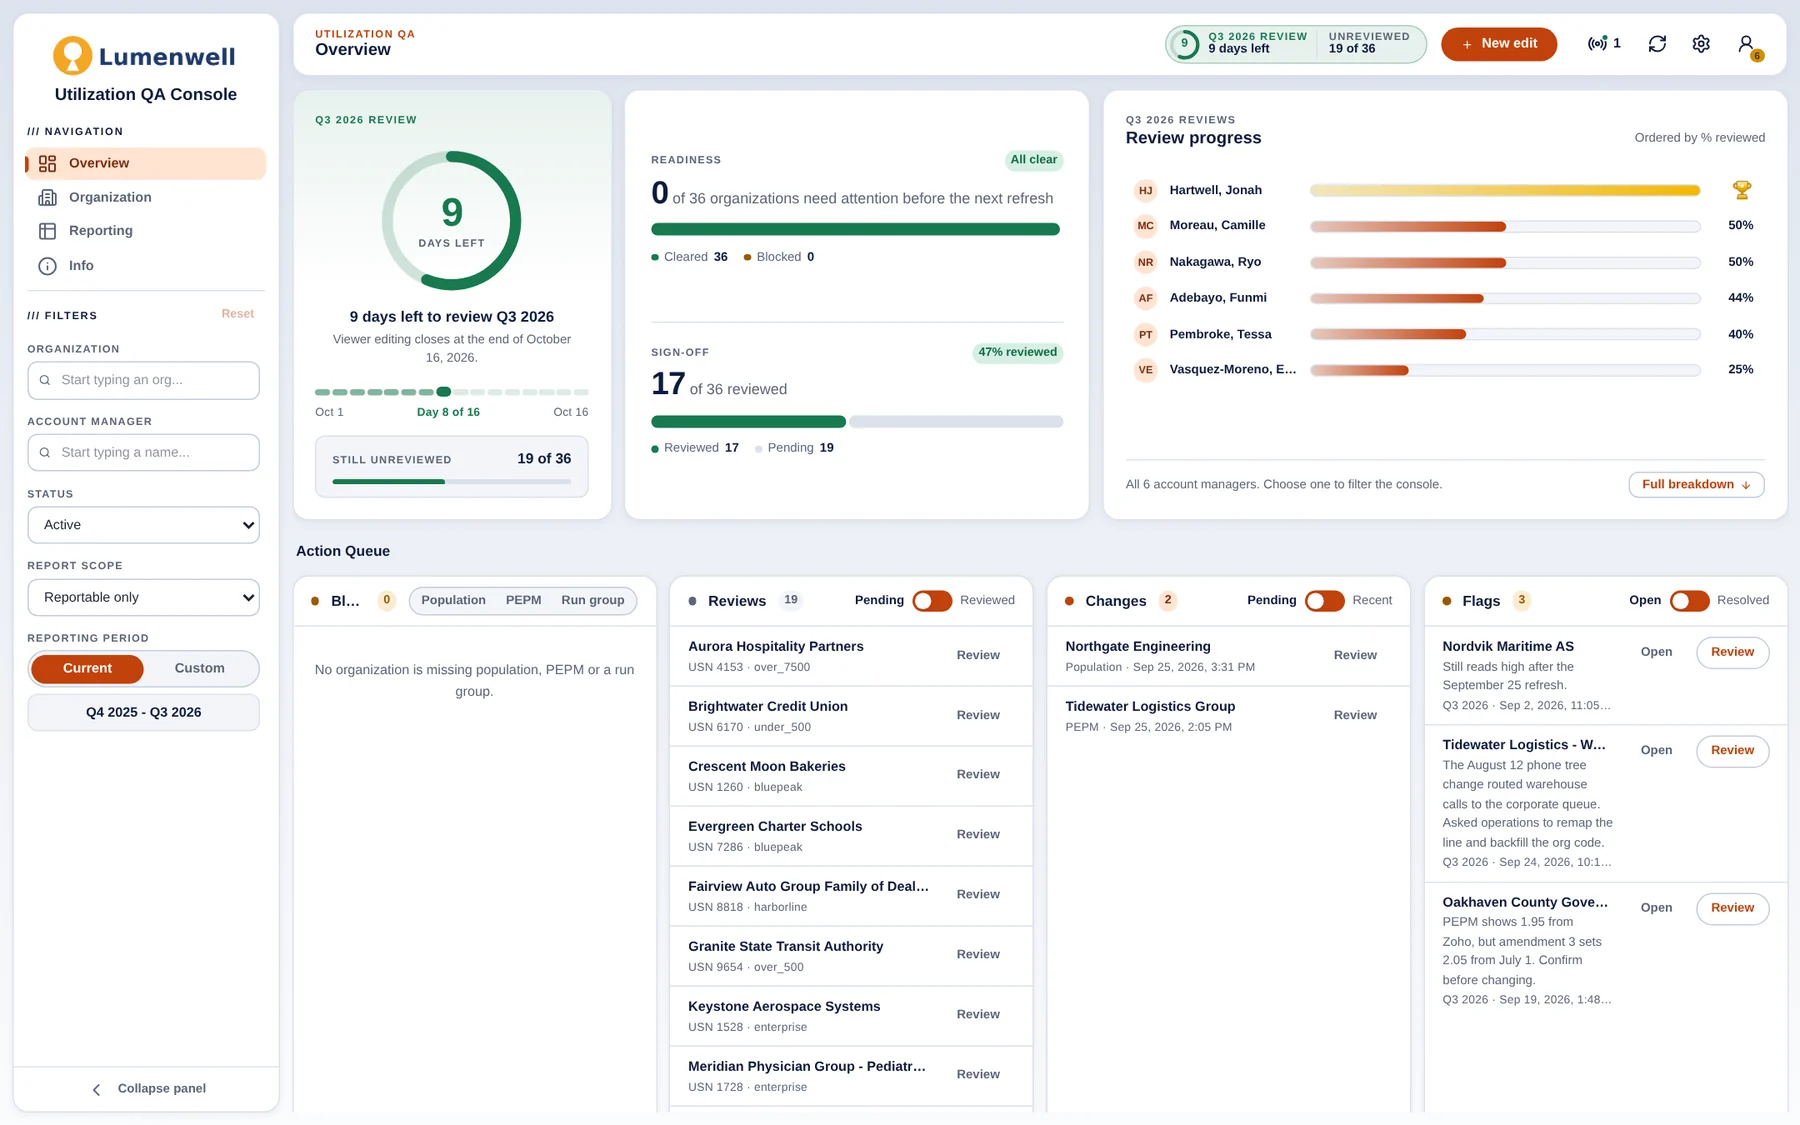Click the Account manager name input

coord(143,452)
